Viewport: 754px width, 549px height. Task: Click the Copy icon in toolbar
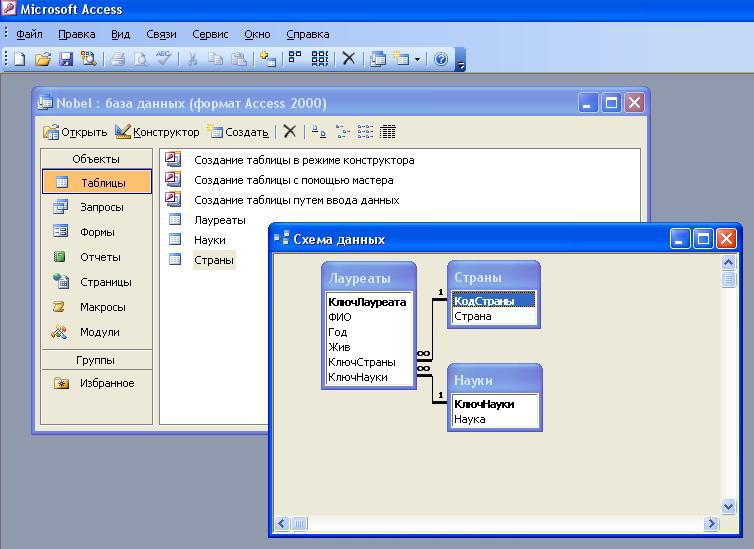[x=215, y=59]
